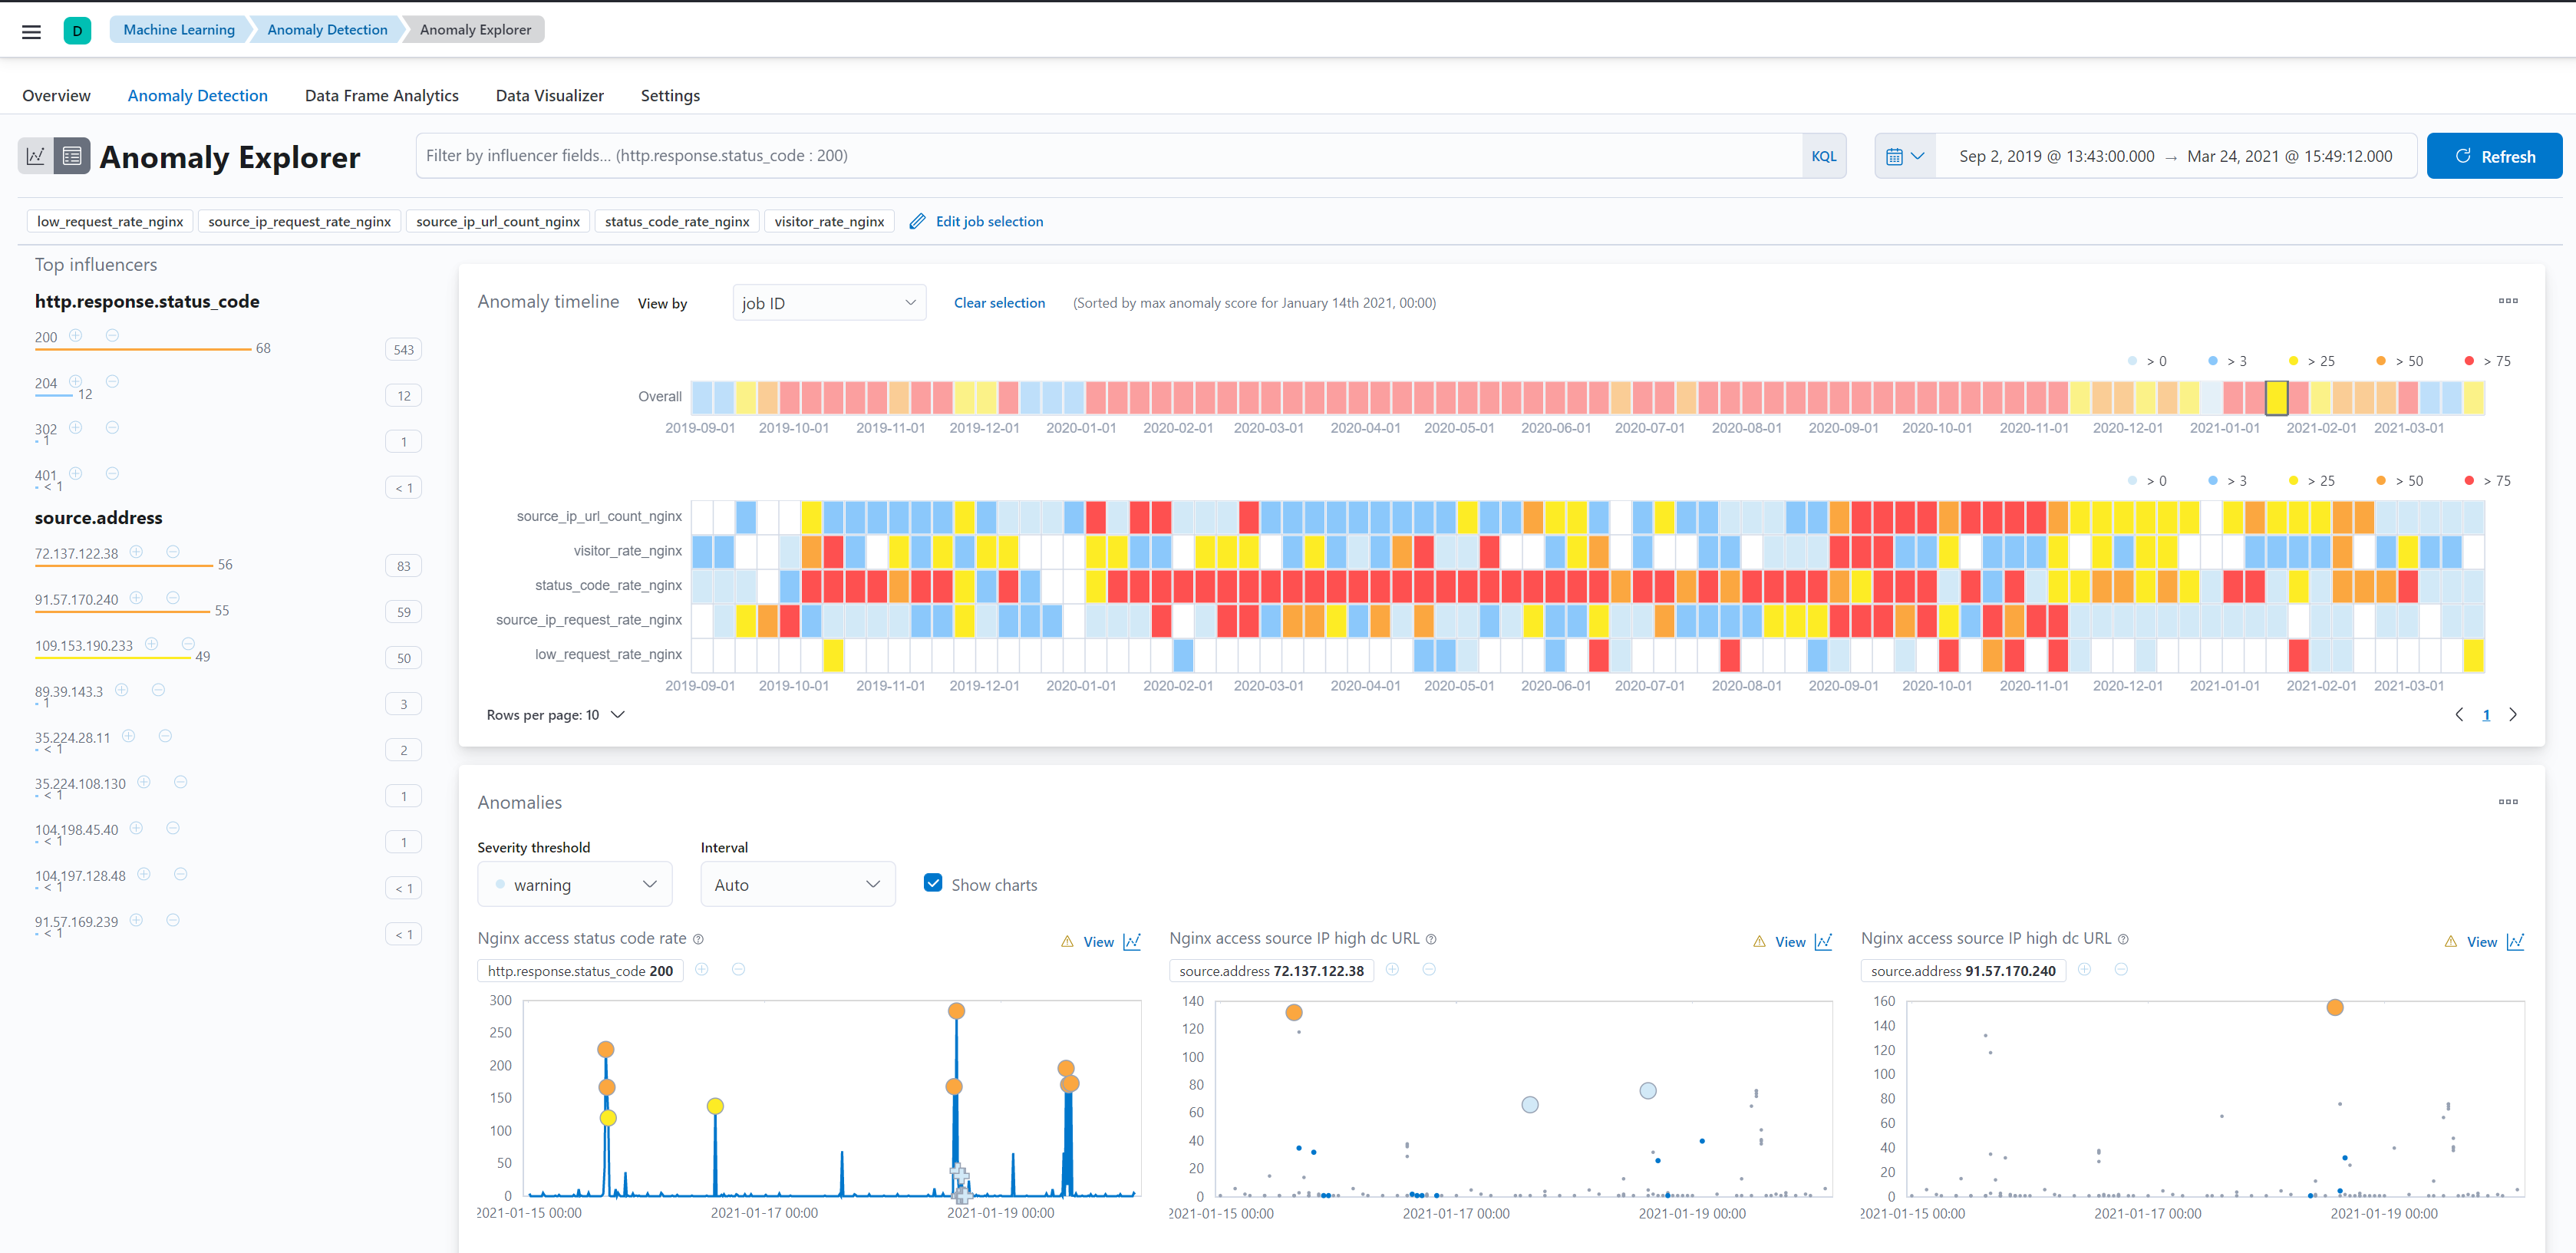Open the date quick menu calendar icon
Viewport: 2576px width, 1253px height.
(1904, 156)
